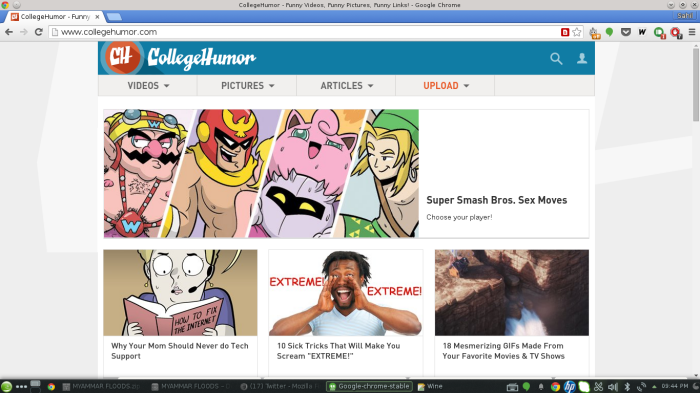Open 10 Sick Tricks article link
The height and width of the screenshot is (393, 700).
(338, 351)
